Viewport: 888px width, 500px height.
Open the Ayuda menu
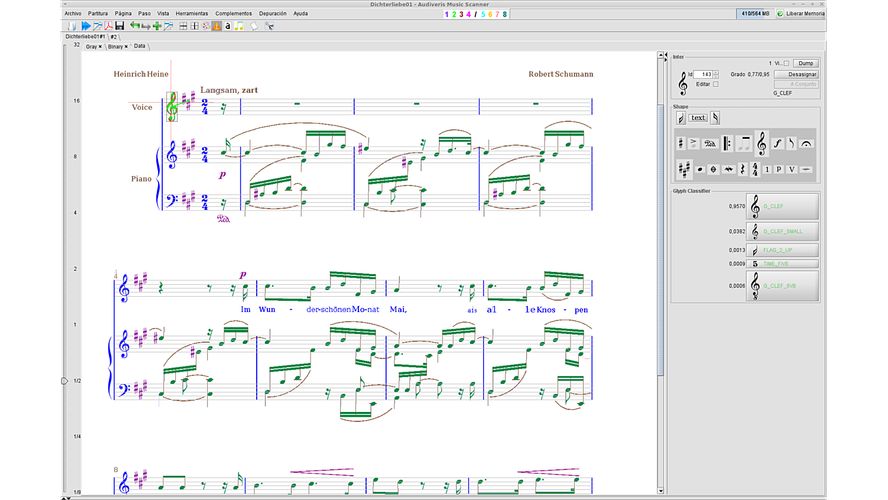click(x=301, y=13)
